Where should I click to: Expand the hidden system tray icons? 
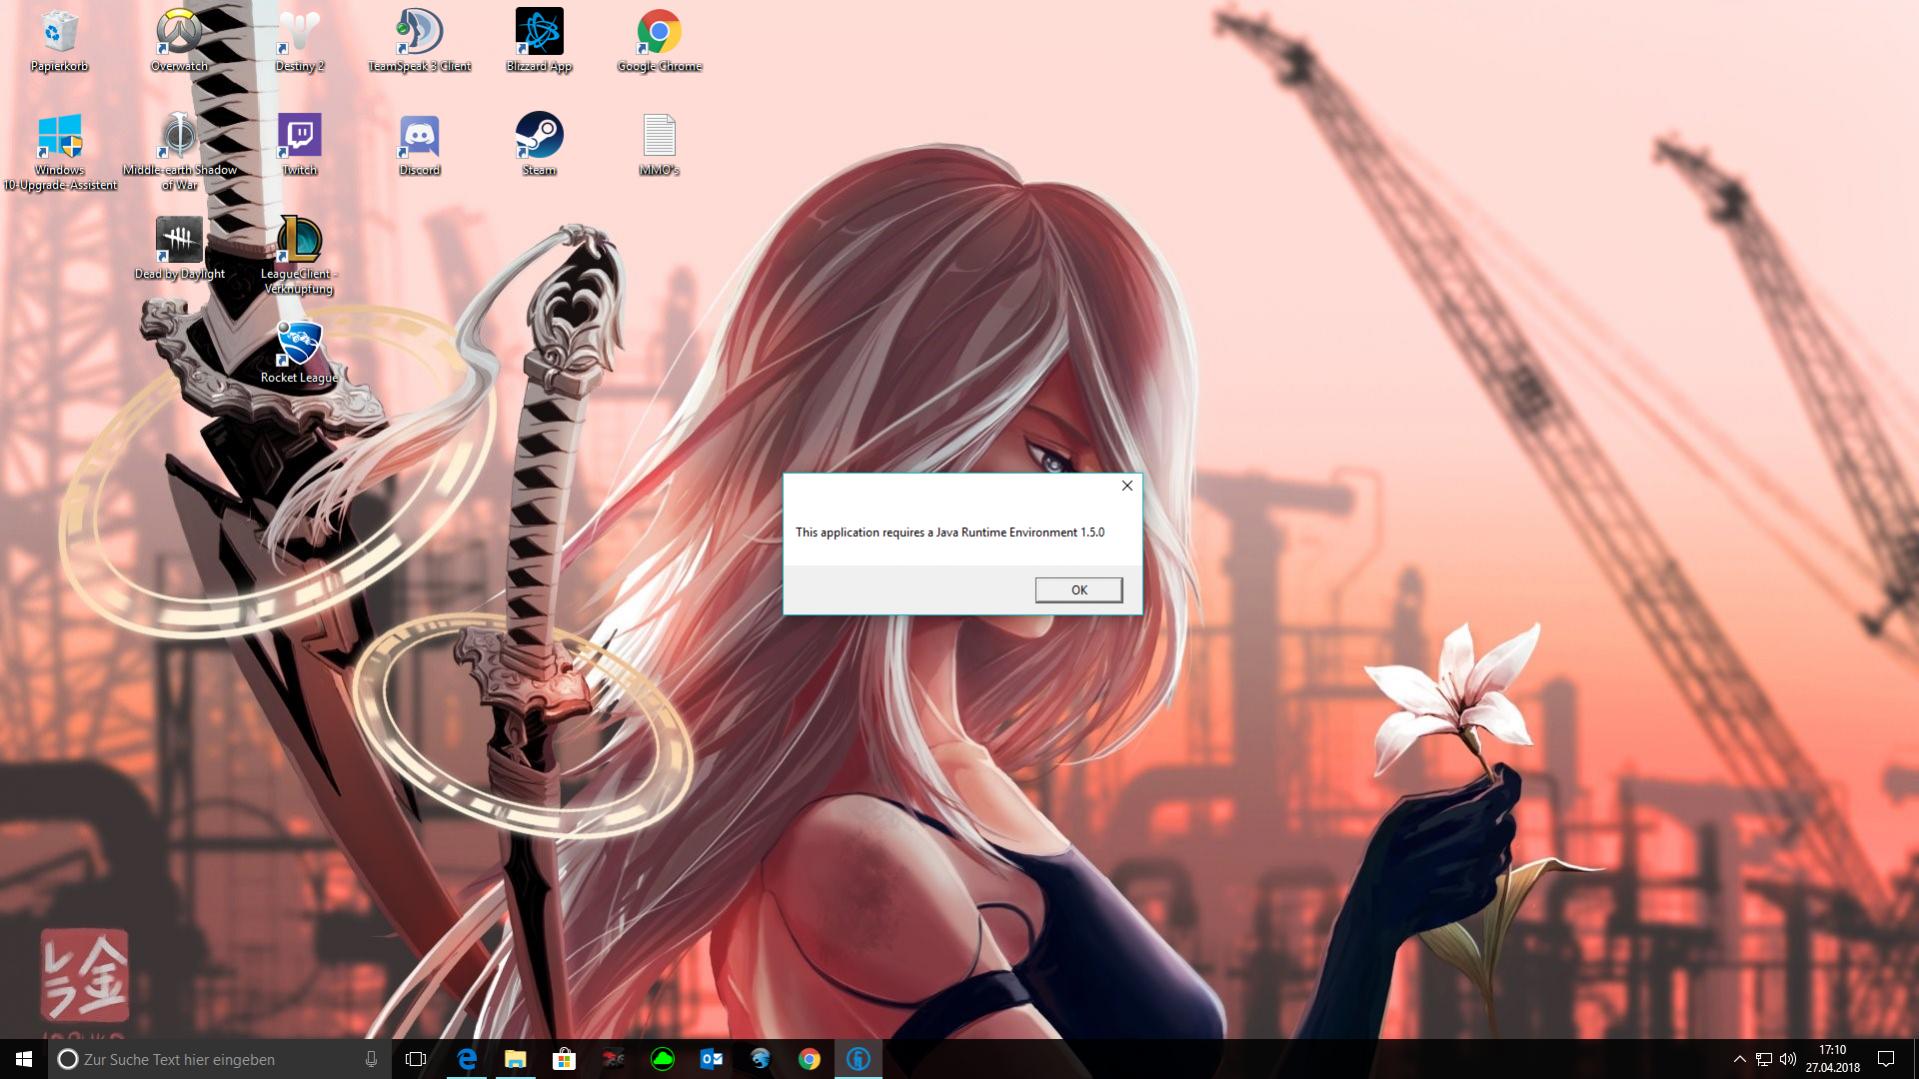(1739, 1059)
